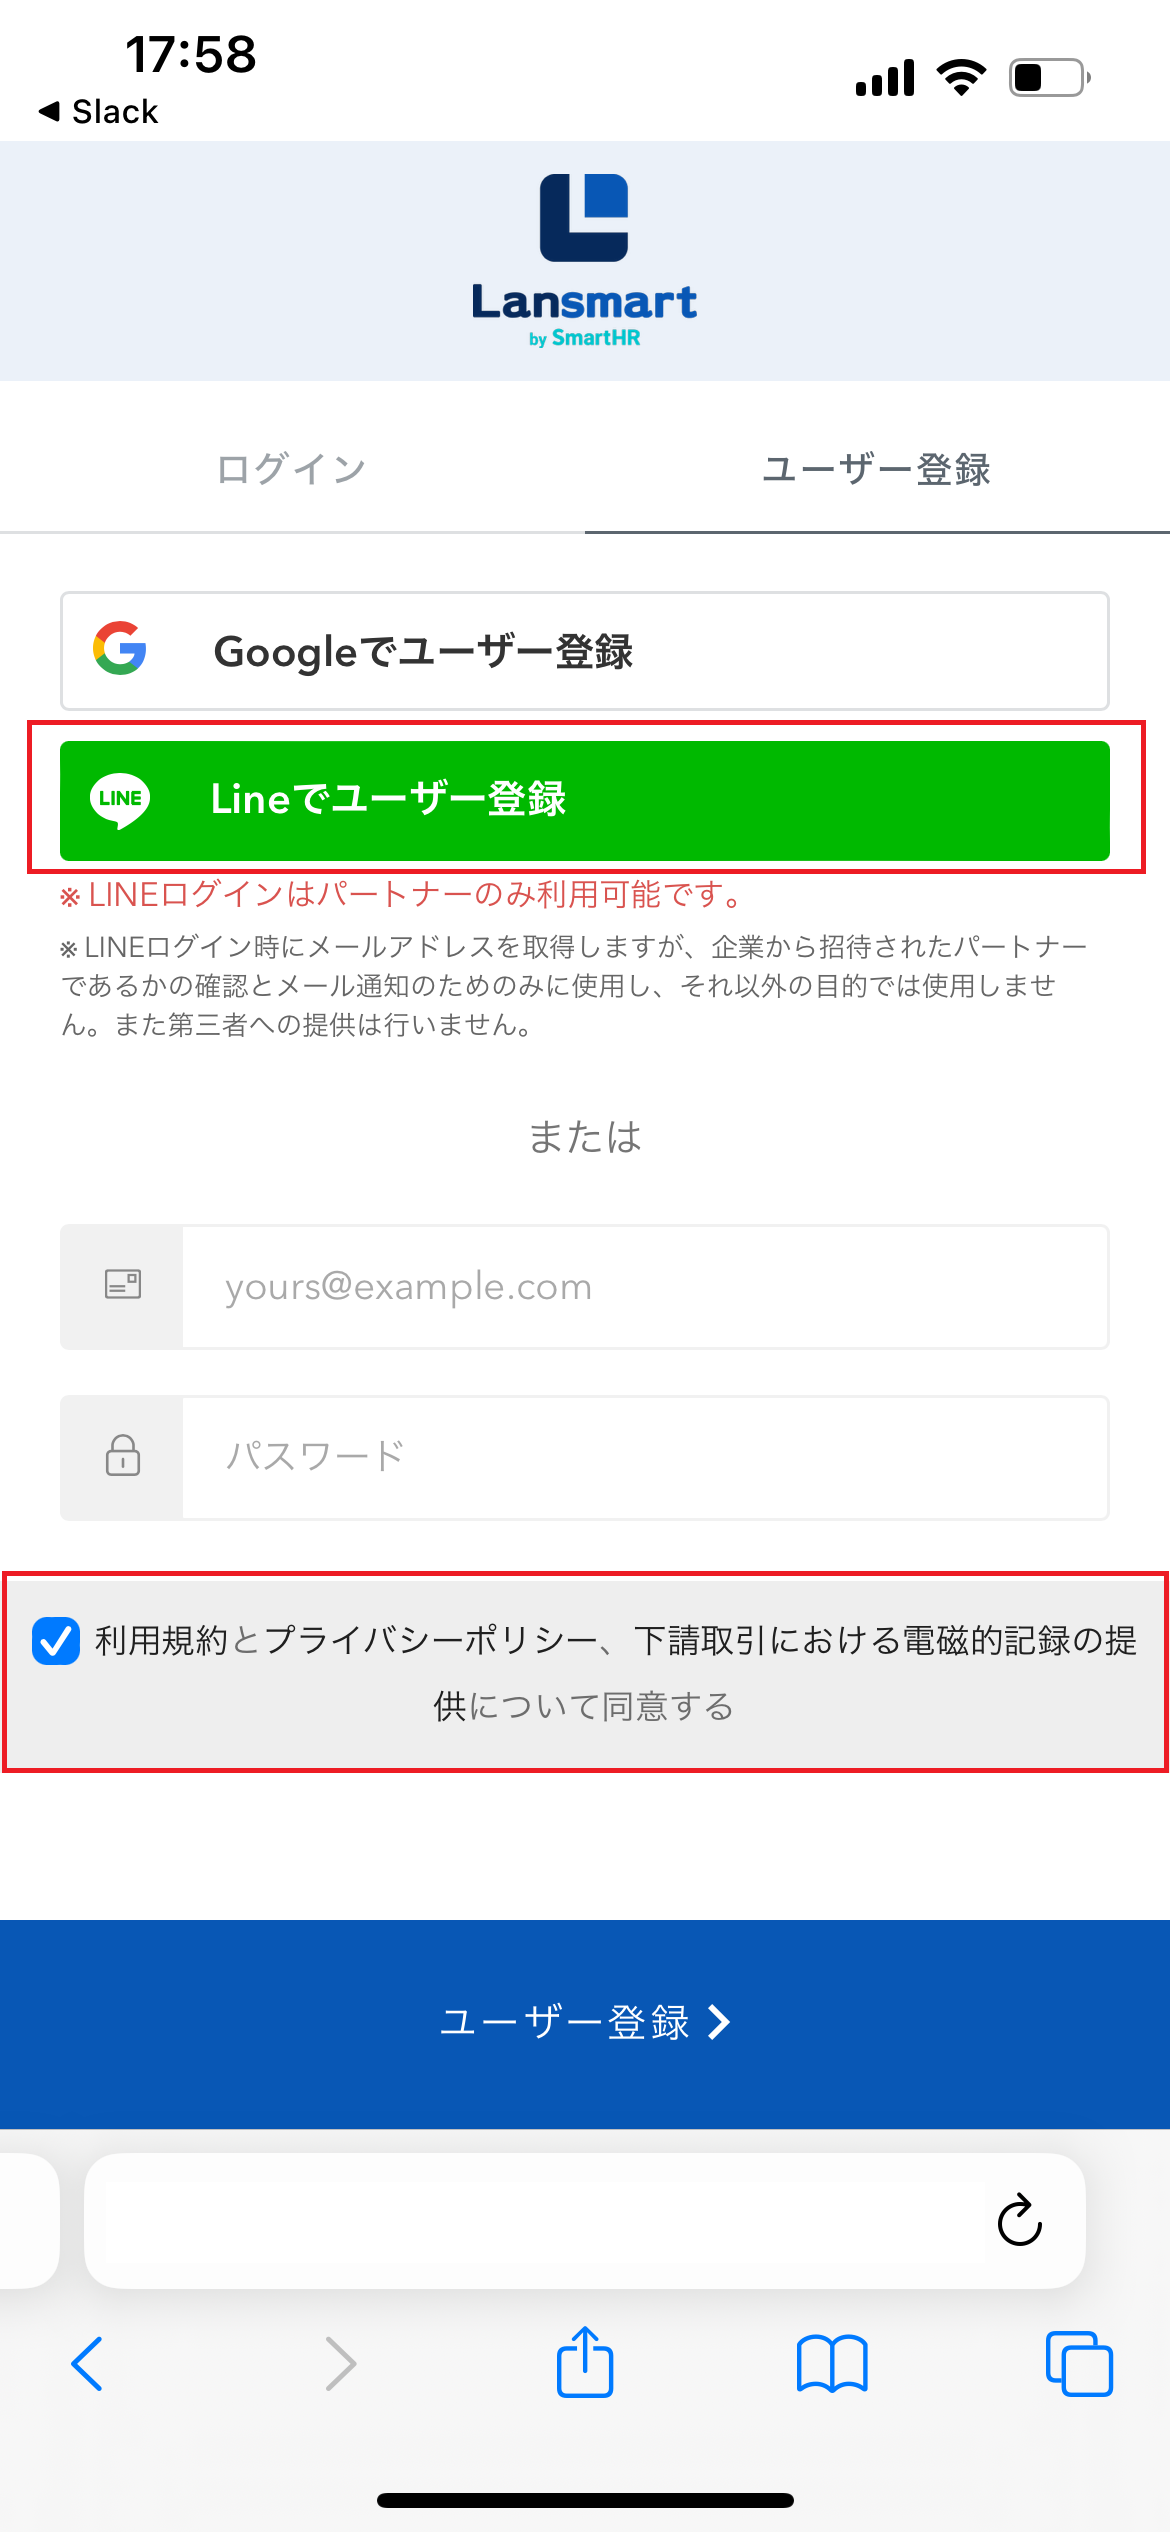Submit with the blue ユーザー登録 button

(x=585, y=2022)
